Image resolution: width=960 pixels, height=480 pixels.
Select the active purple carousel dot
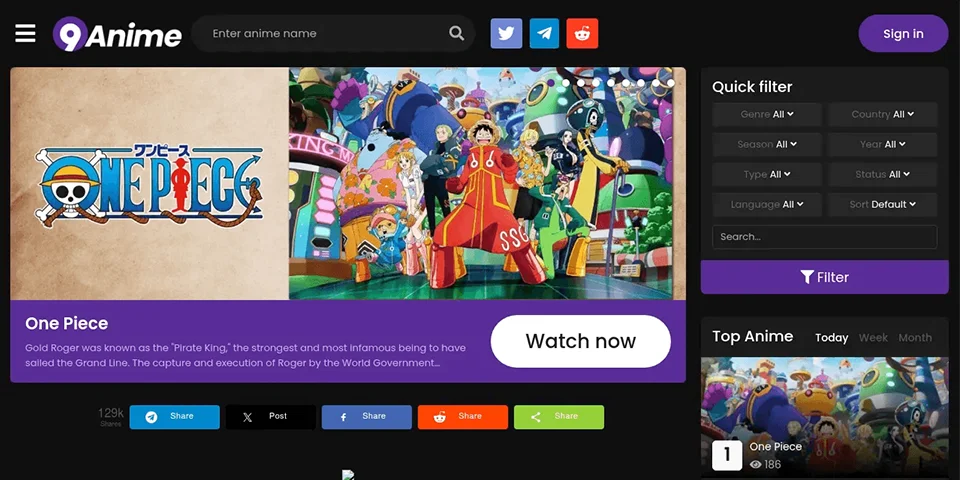point(551,83)
